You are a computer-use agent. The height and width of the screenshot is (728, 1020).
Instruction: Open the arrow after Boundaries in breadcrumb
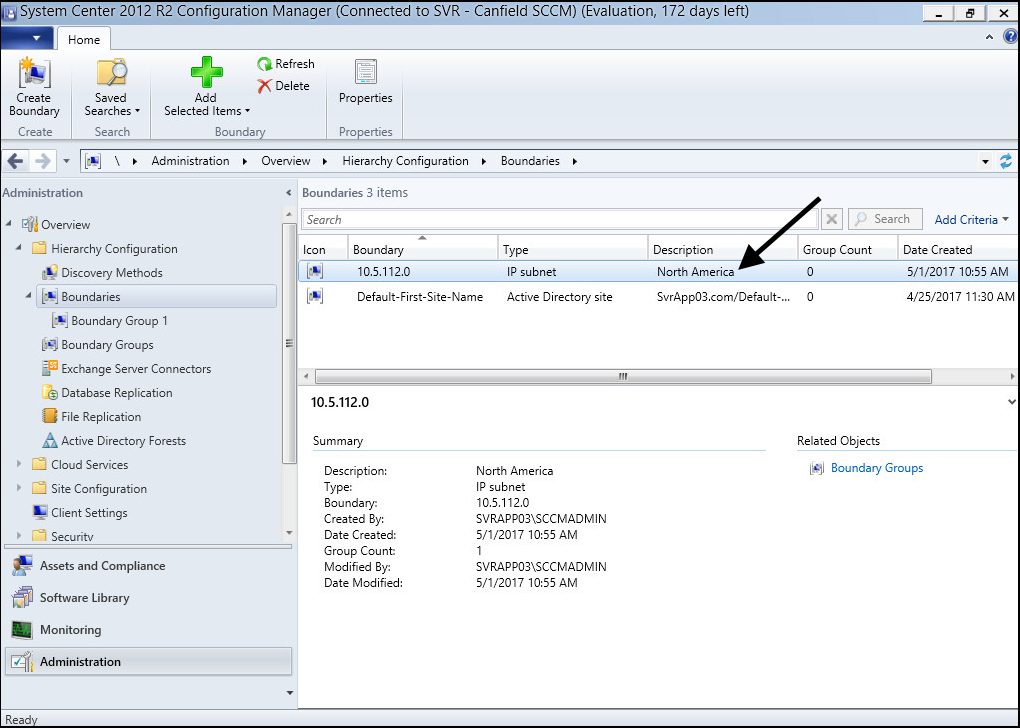click(x=575, y=161)
